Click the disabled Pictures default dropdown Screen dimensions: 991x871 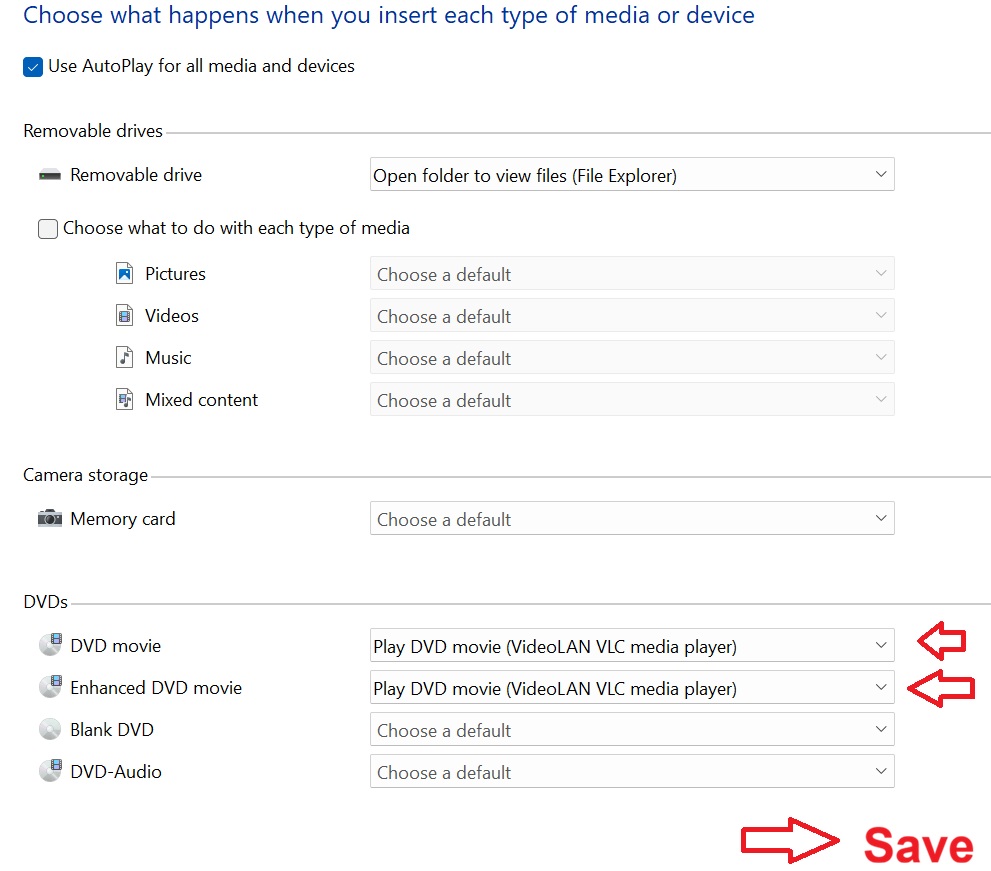coord(632,273)
